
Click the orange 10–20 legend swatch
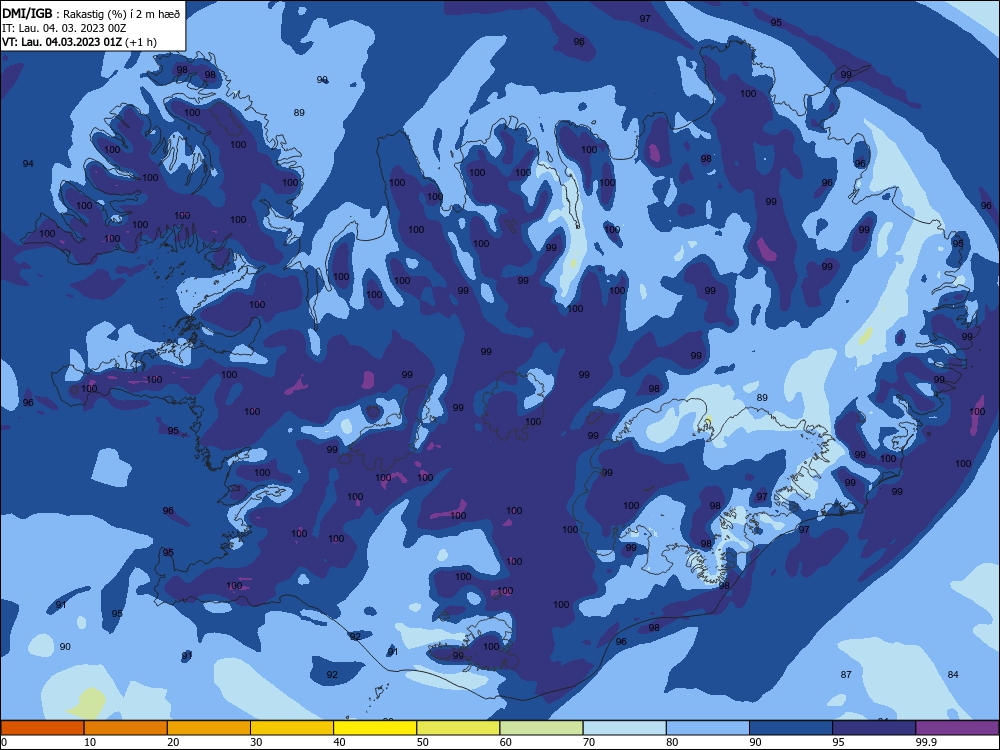coord(126,728)
